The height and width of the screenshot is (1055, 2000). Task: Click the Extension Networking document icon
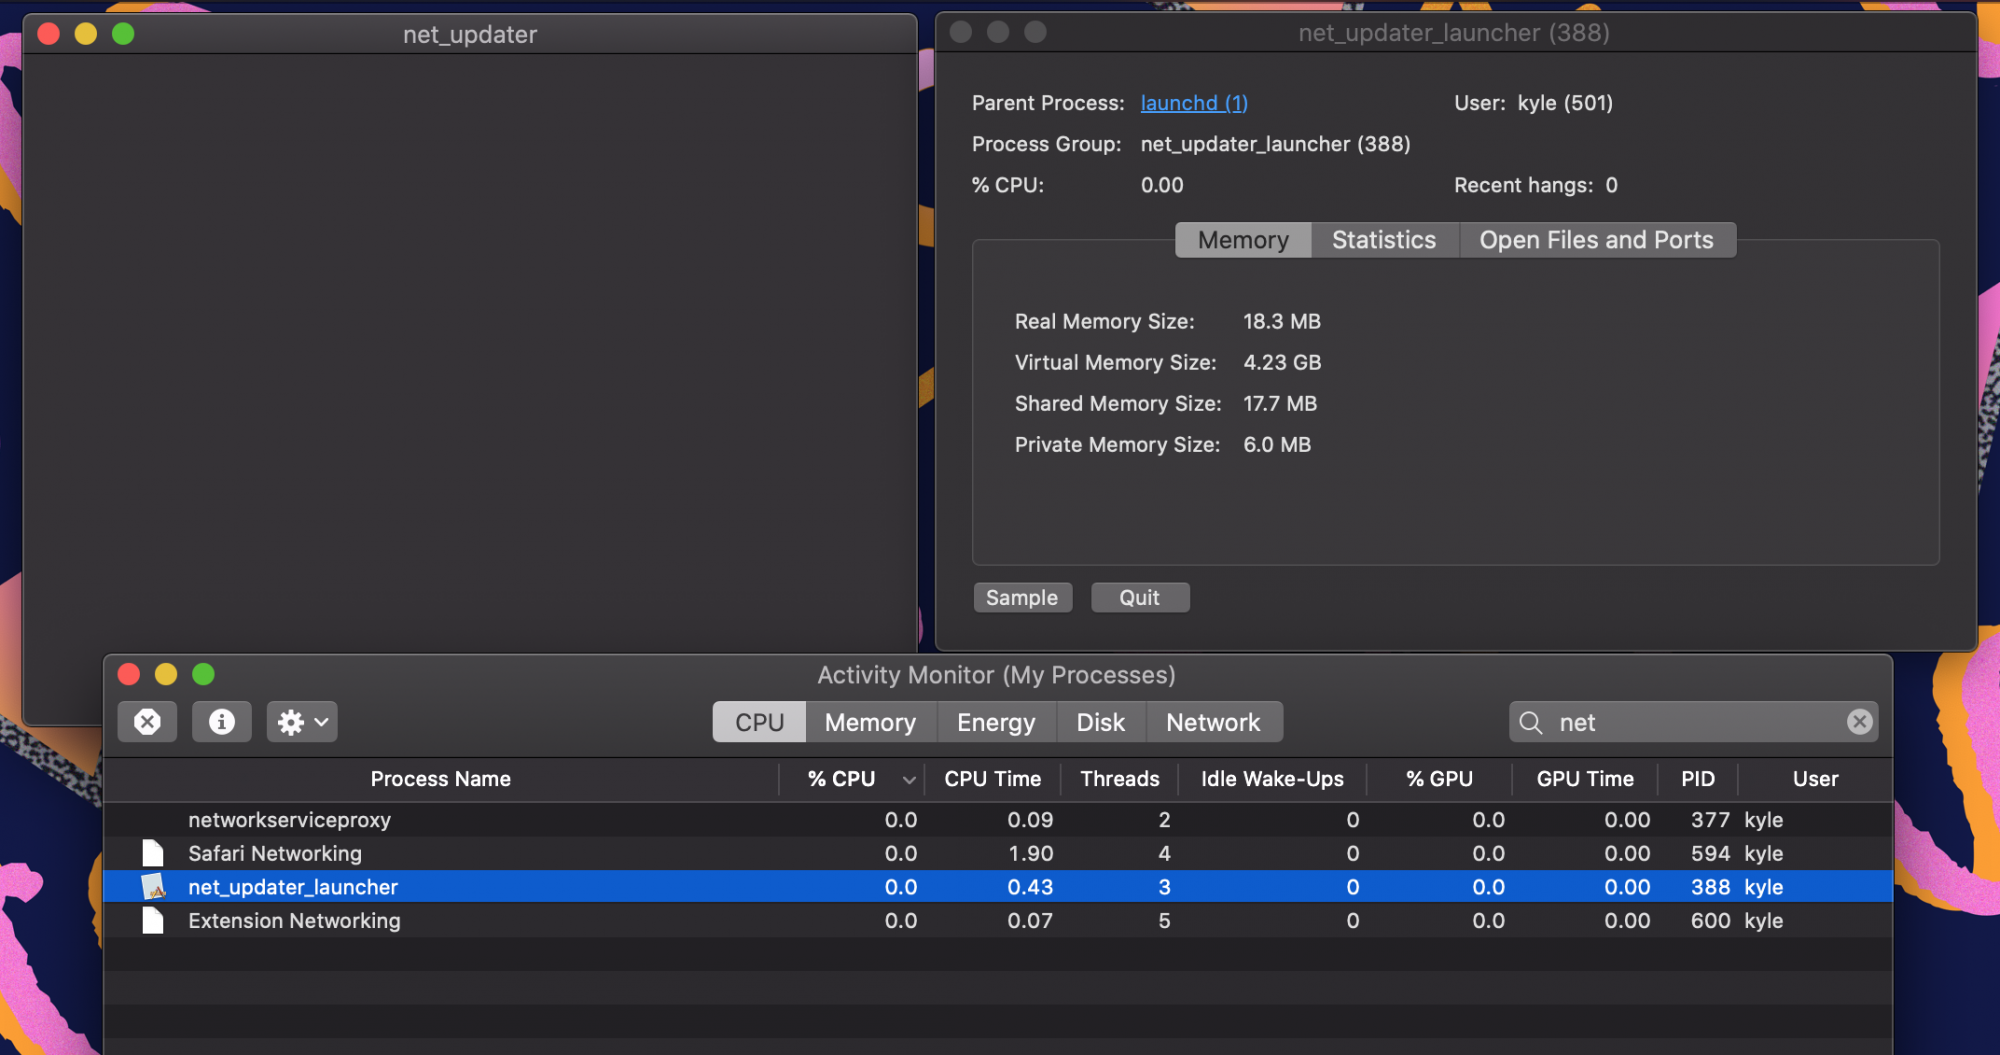point(153,921)
